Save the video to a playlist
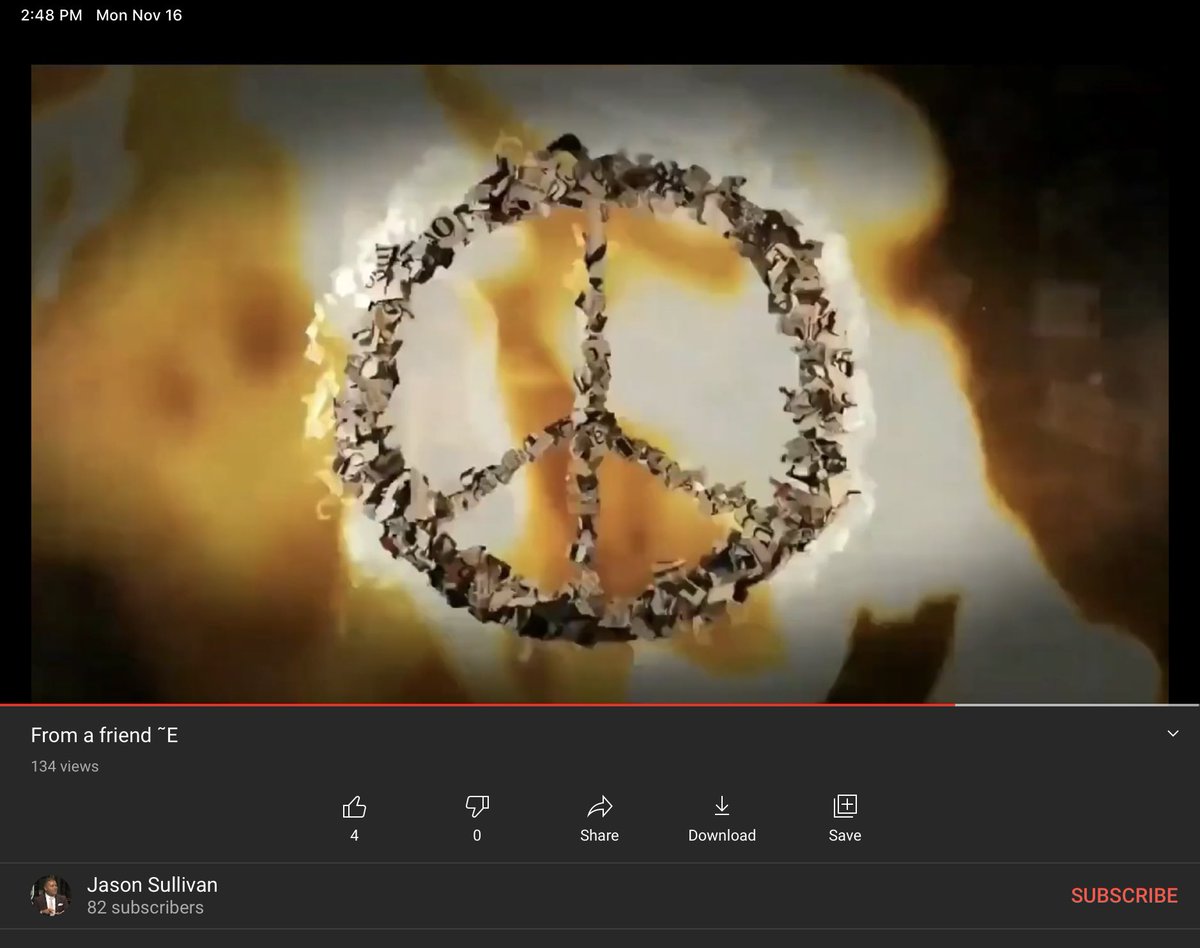This screenshot has width=1200, height=948. [845, 805]
